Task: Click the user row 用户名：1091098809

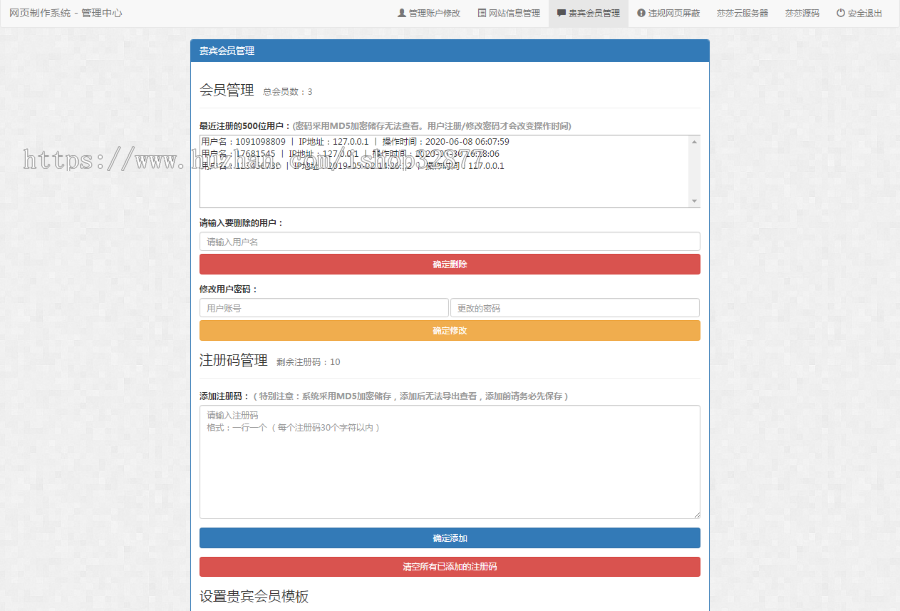Action: coord(355,142)
